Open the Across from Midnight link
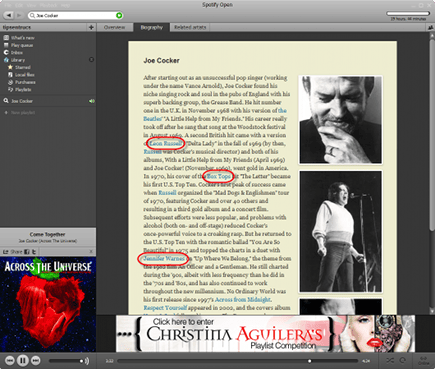Viewport: 435px width, 369px height. coord(242,300)
